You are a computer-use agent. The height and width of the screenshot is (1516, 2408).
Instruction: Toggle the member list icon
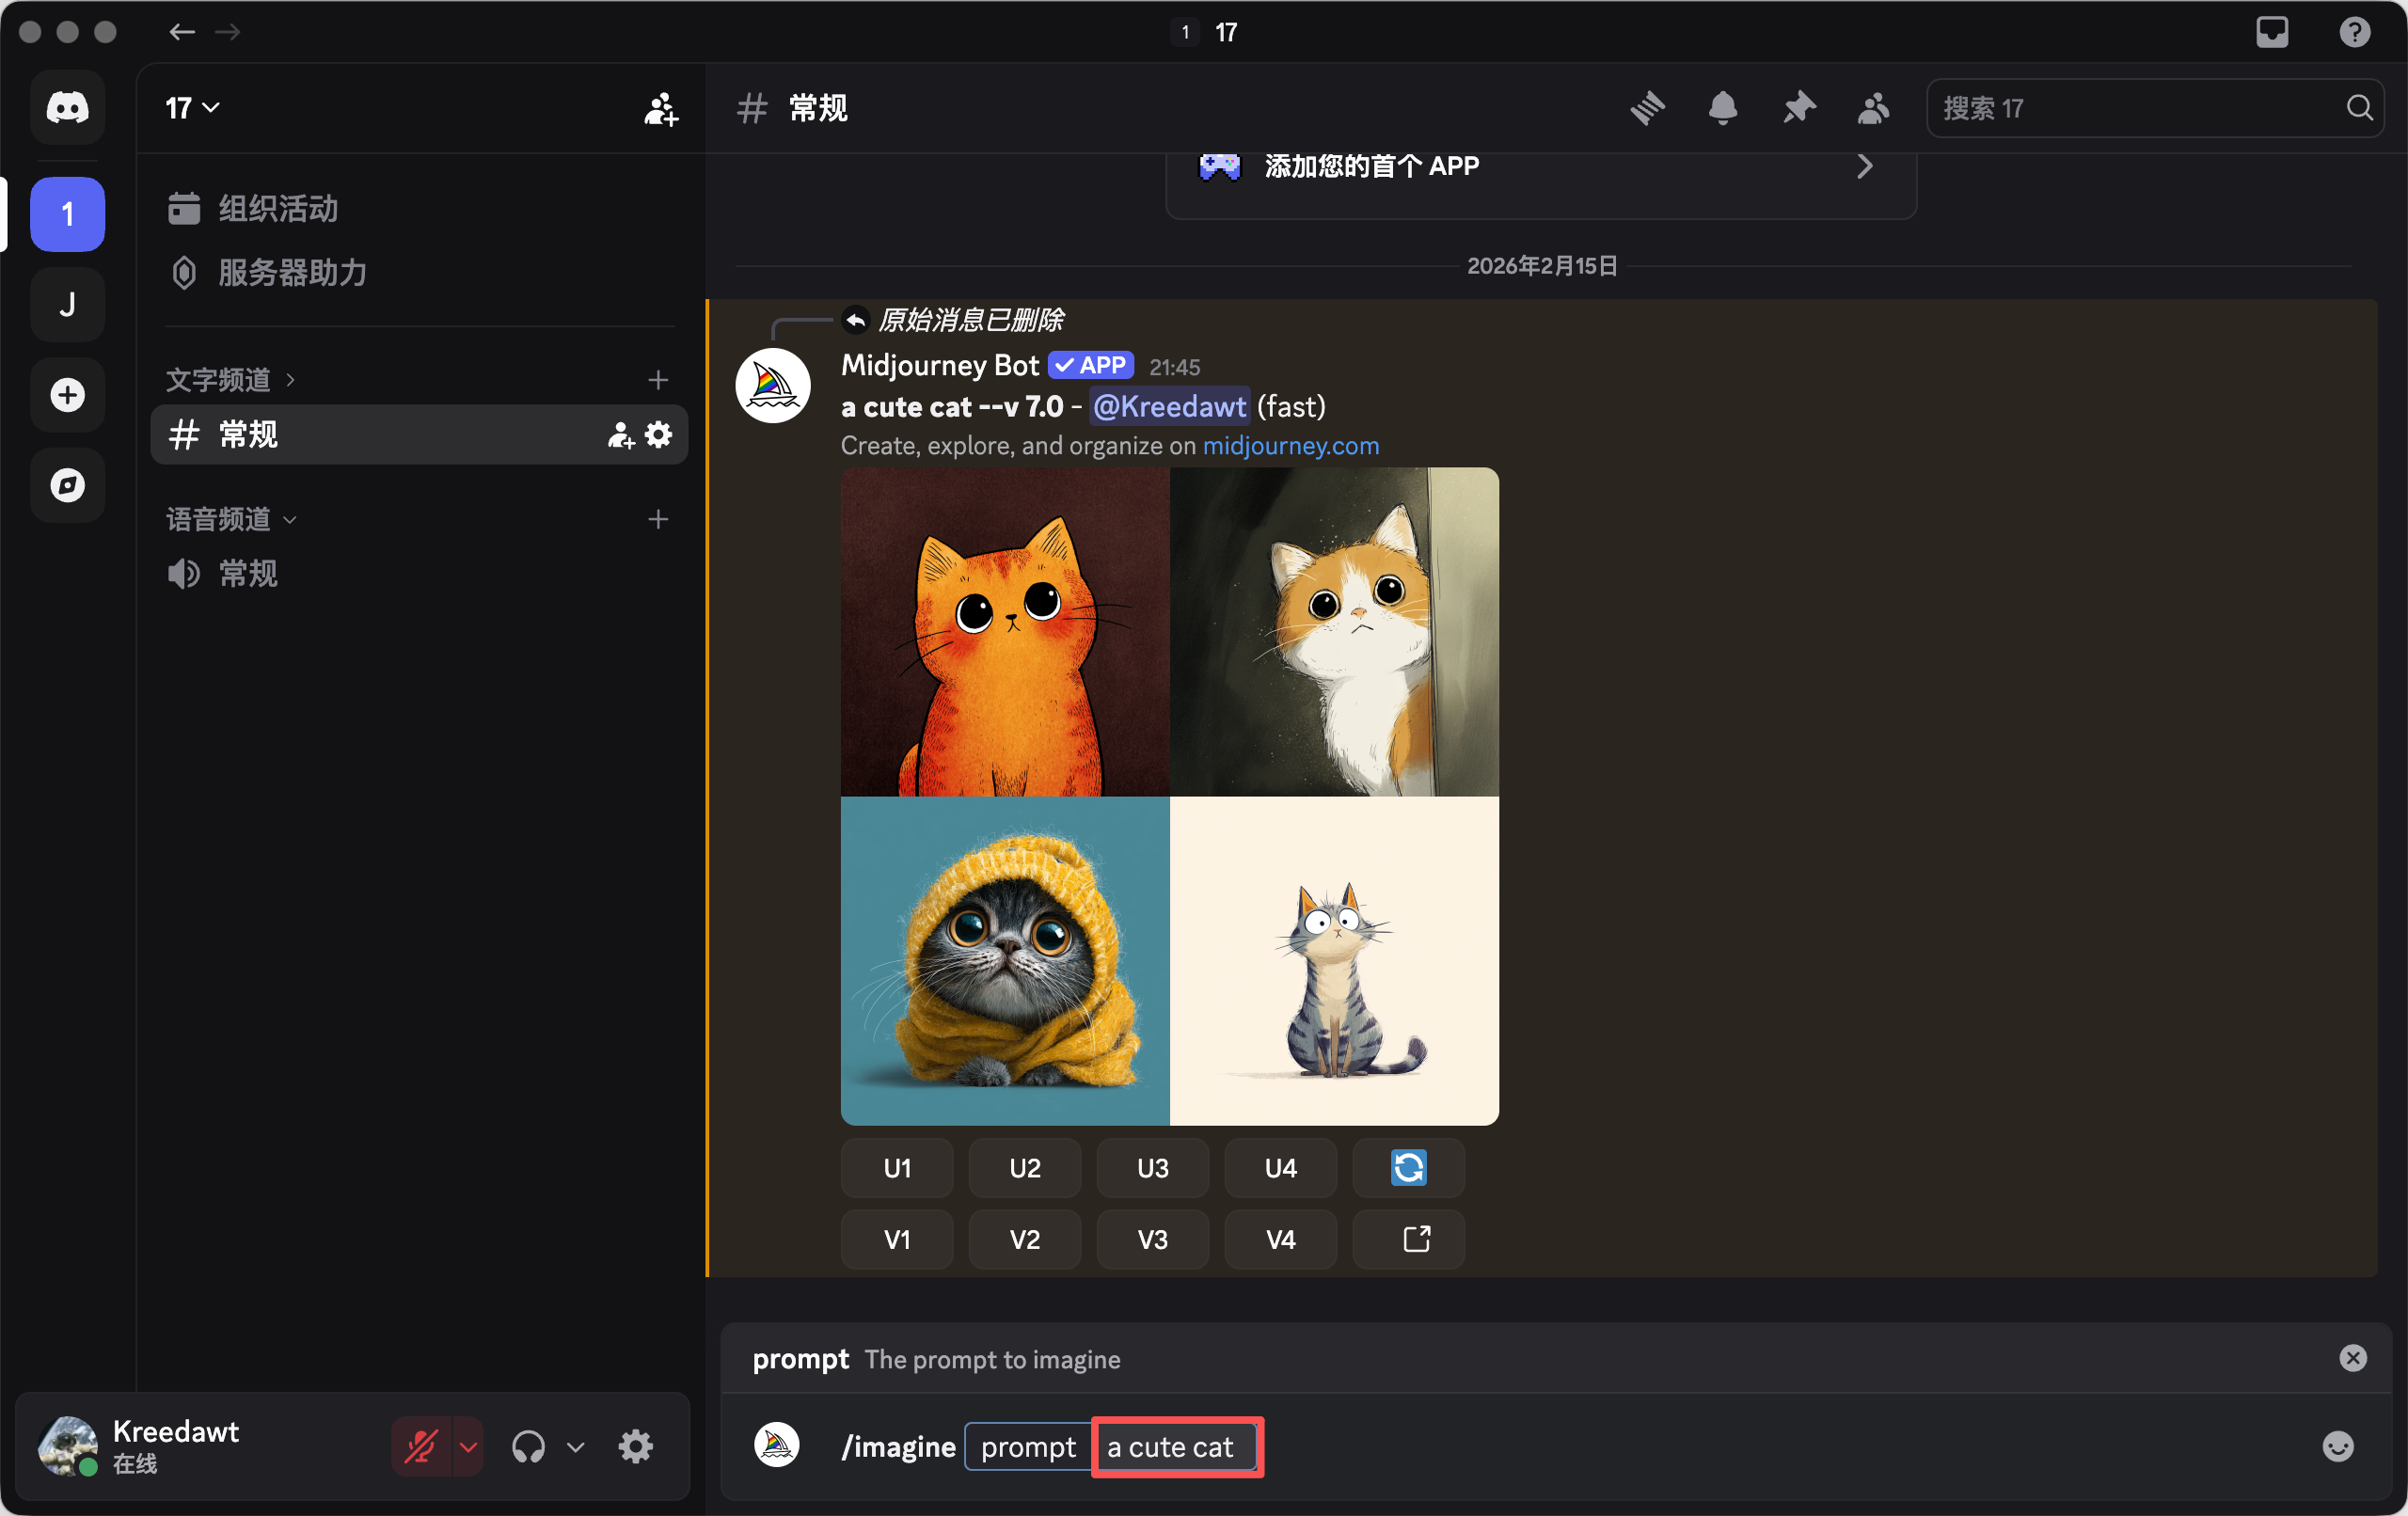1873,108
